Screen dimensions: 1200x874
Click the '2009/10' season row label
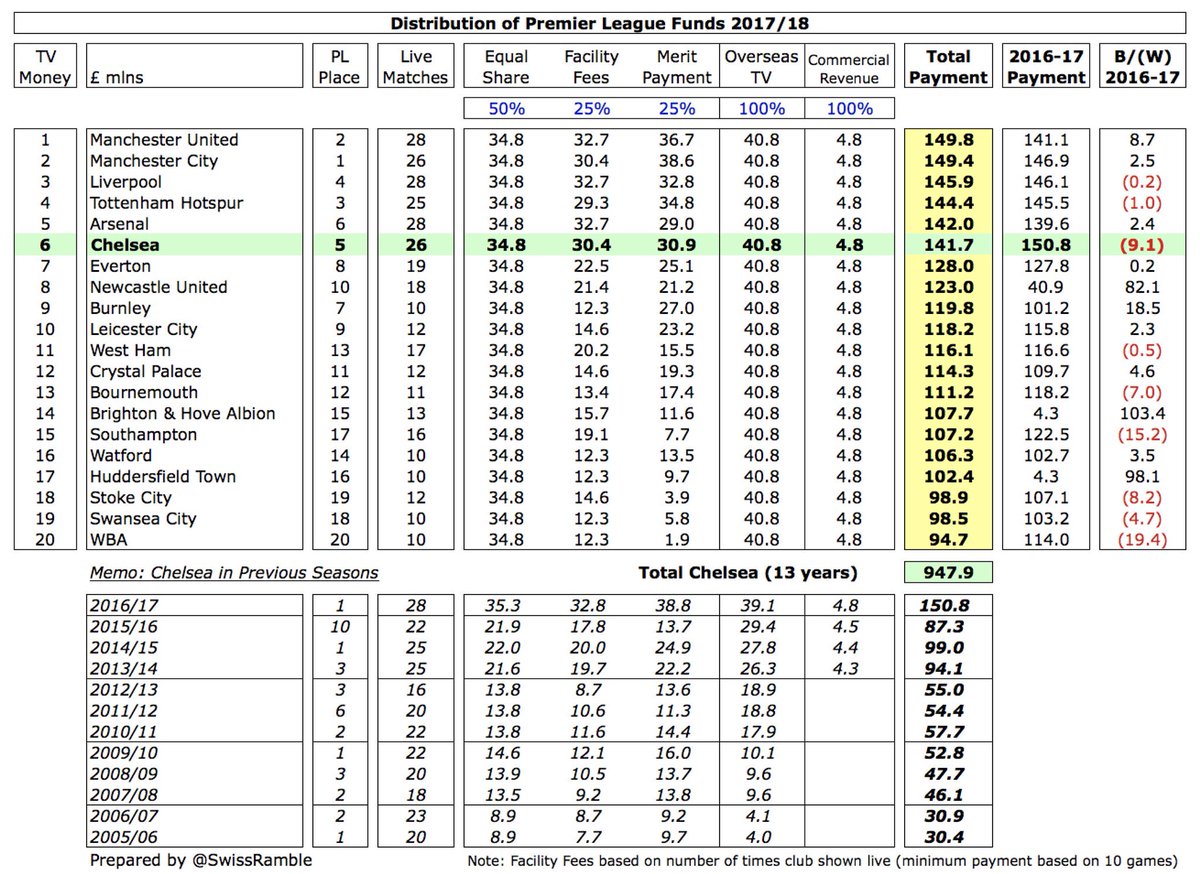point(124,754)
